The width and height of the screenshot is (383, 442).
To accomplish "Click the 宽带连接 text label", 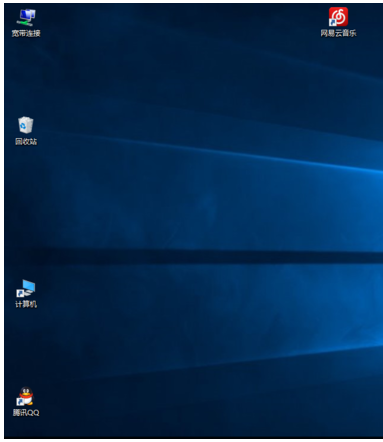I will pos(26,33).
